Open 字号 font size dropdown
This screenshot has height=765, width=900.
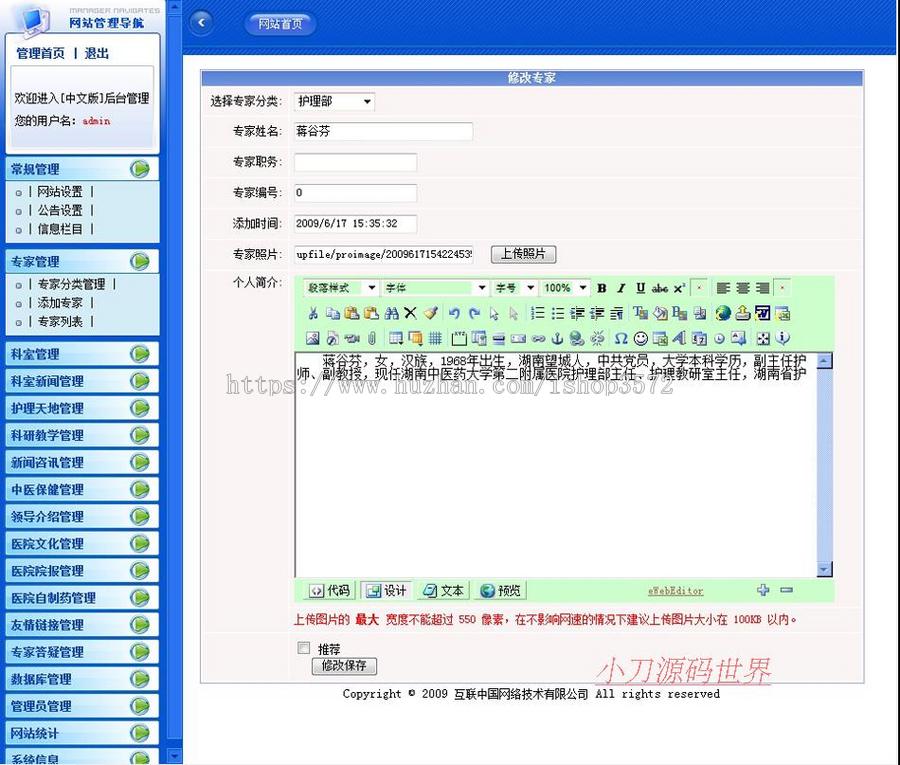pos(515,288)
